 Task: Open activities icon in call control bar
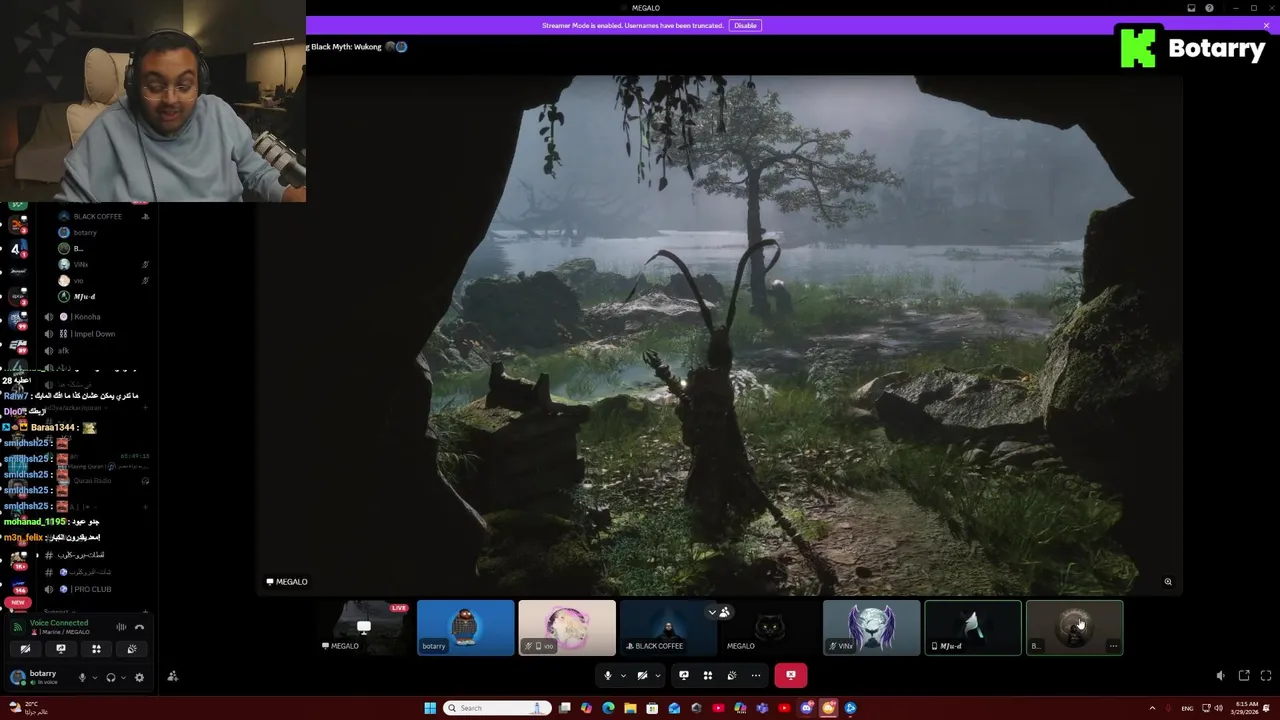pyautogui.click(x=708, y=675)
